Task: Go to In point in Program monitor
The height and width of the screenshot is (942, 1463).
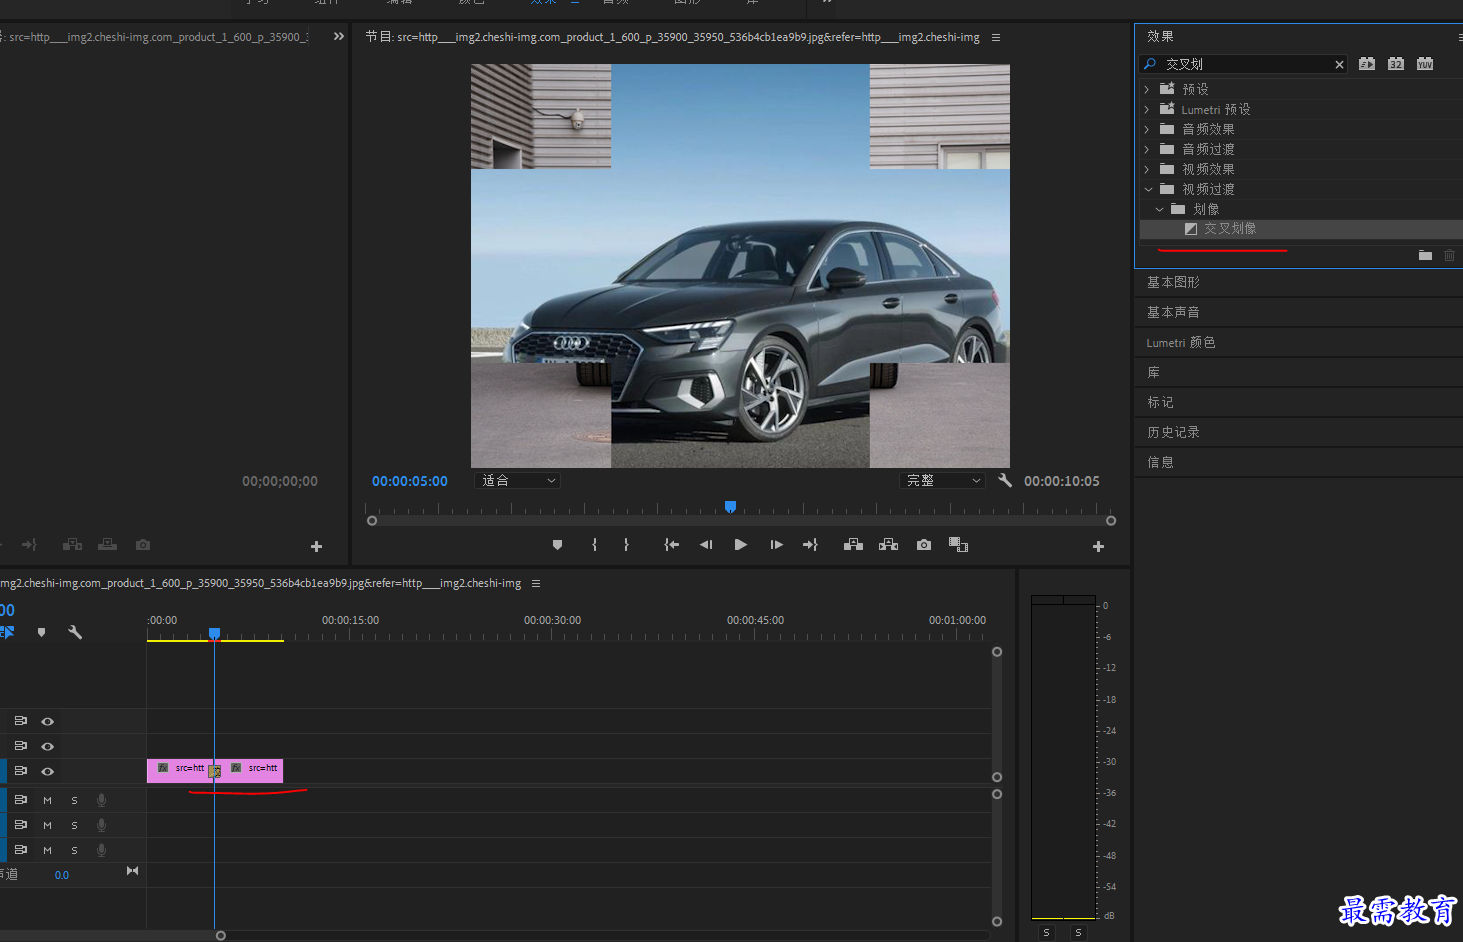Action: (672, 545)
